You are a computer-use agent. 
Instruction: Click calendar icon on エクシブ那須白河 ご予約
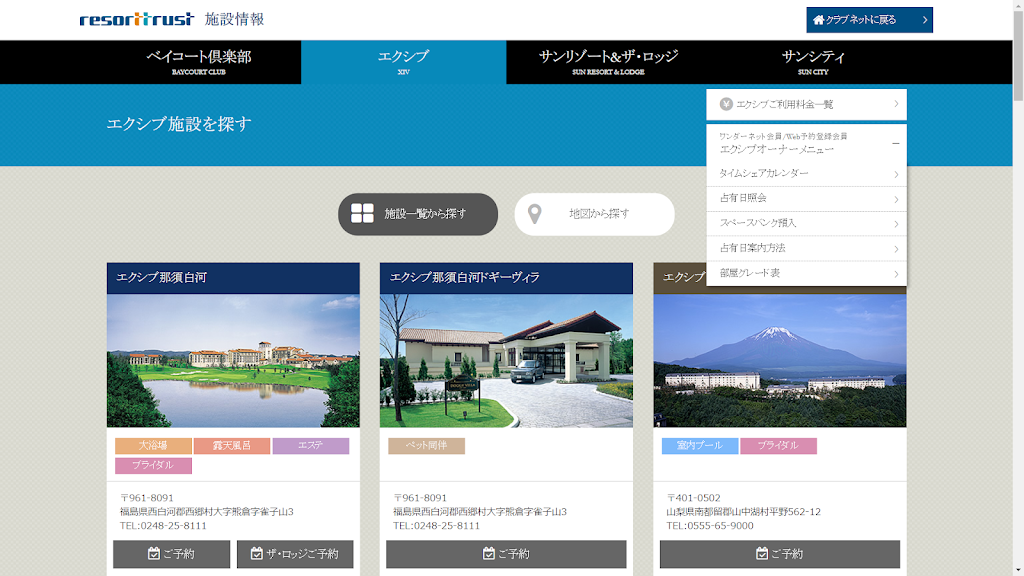click(x=153, y=554)
